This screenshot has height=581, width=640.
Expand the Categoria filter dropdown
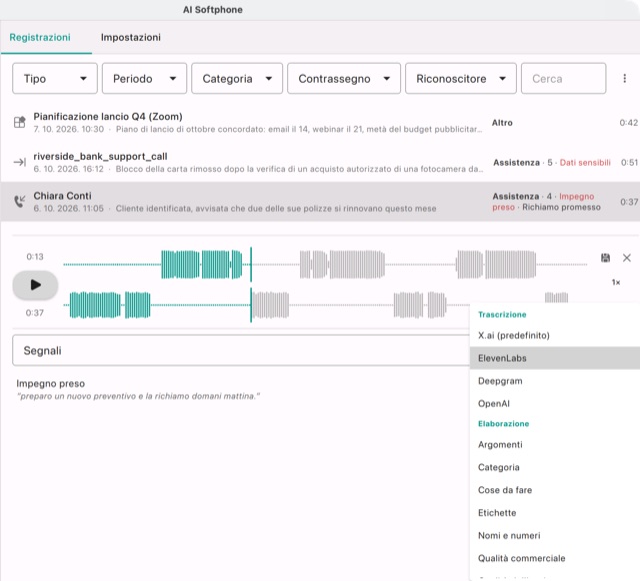(237, 78)
